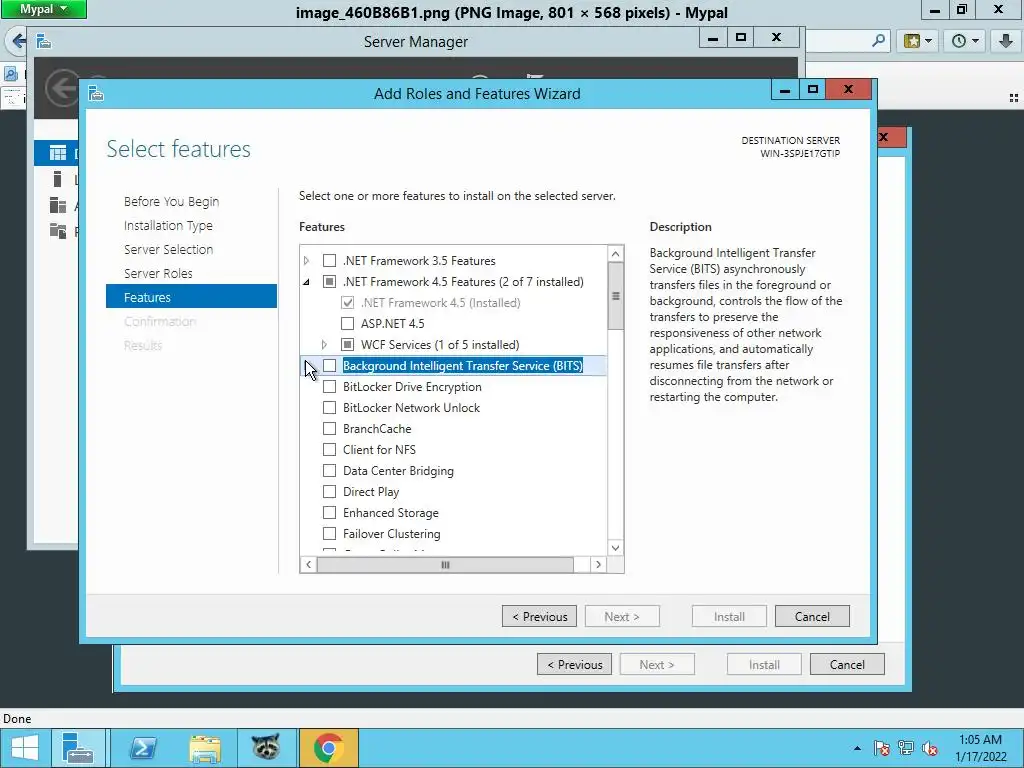The image size is (1024, 768).
Task: Expand the WCF Services node
Action: (324, 344)
